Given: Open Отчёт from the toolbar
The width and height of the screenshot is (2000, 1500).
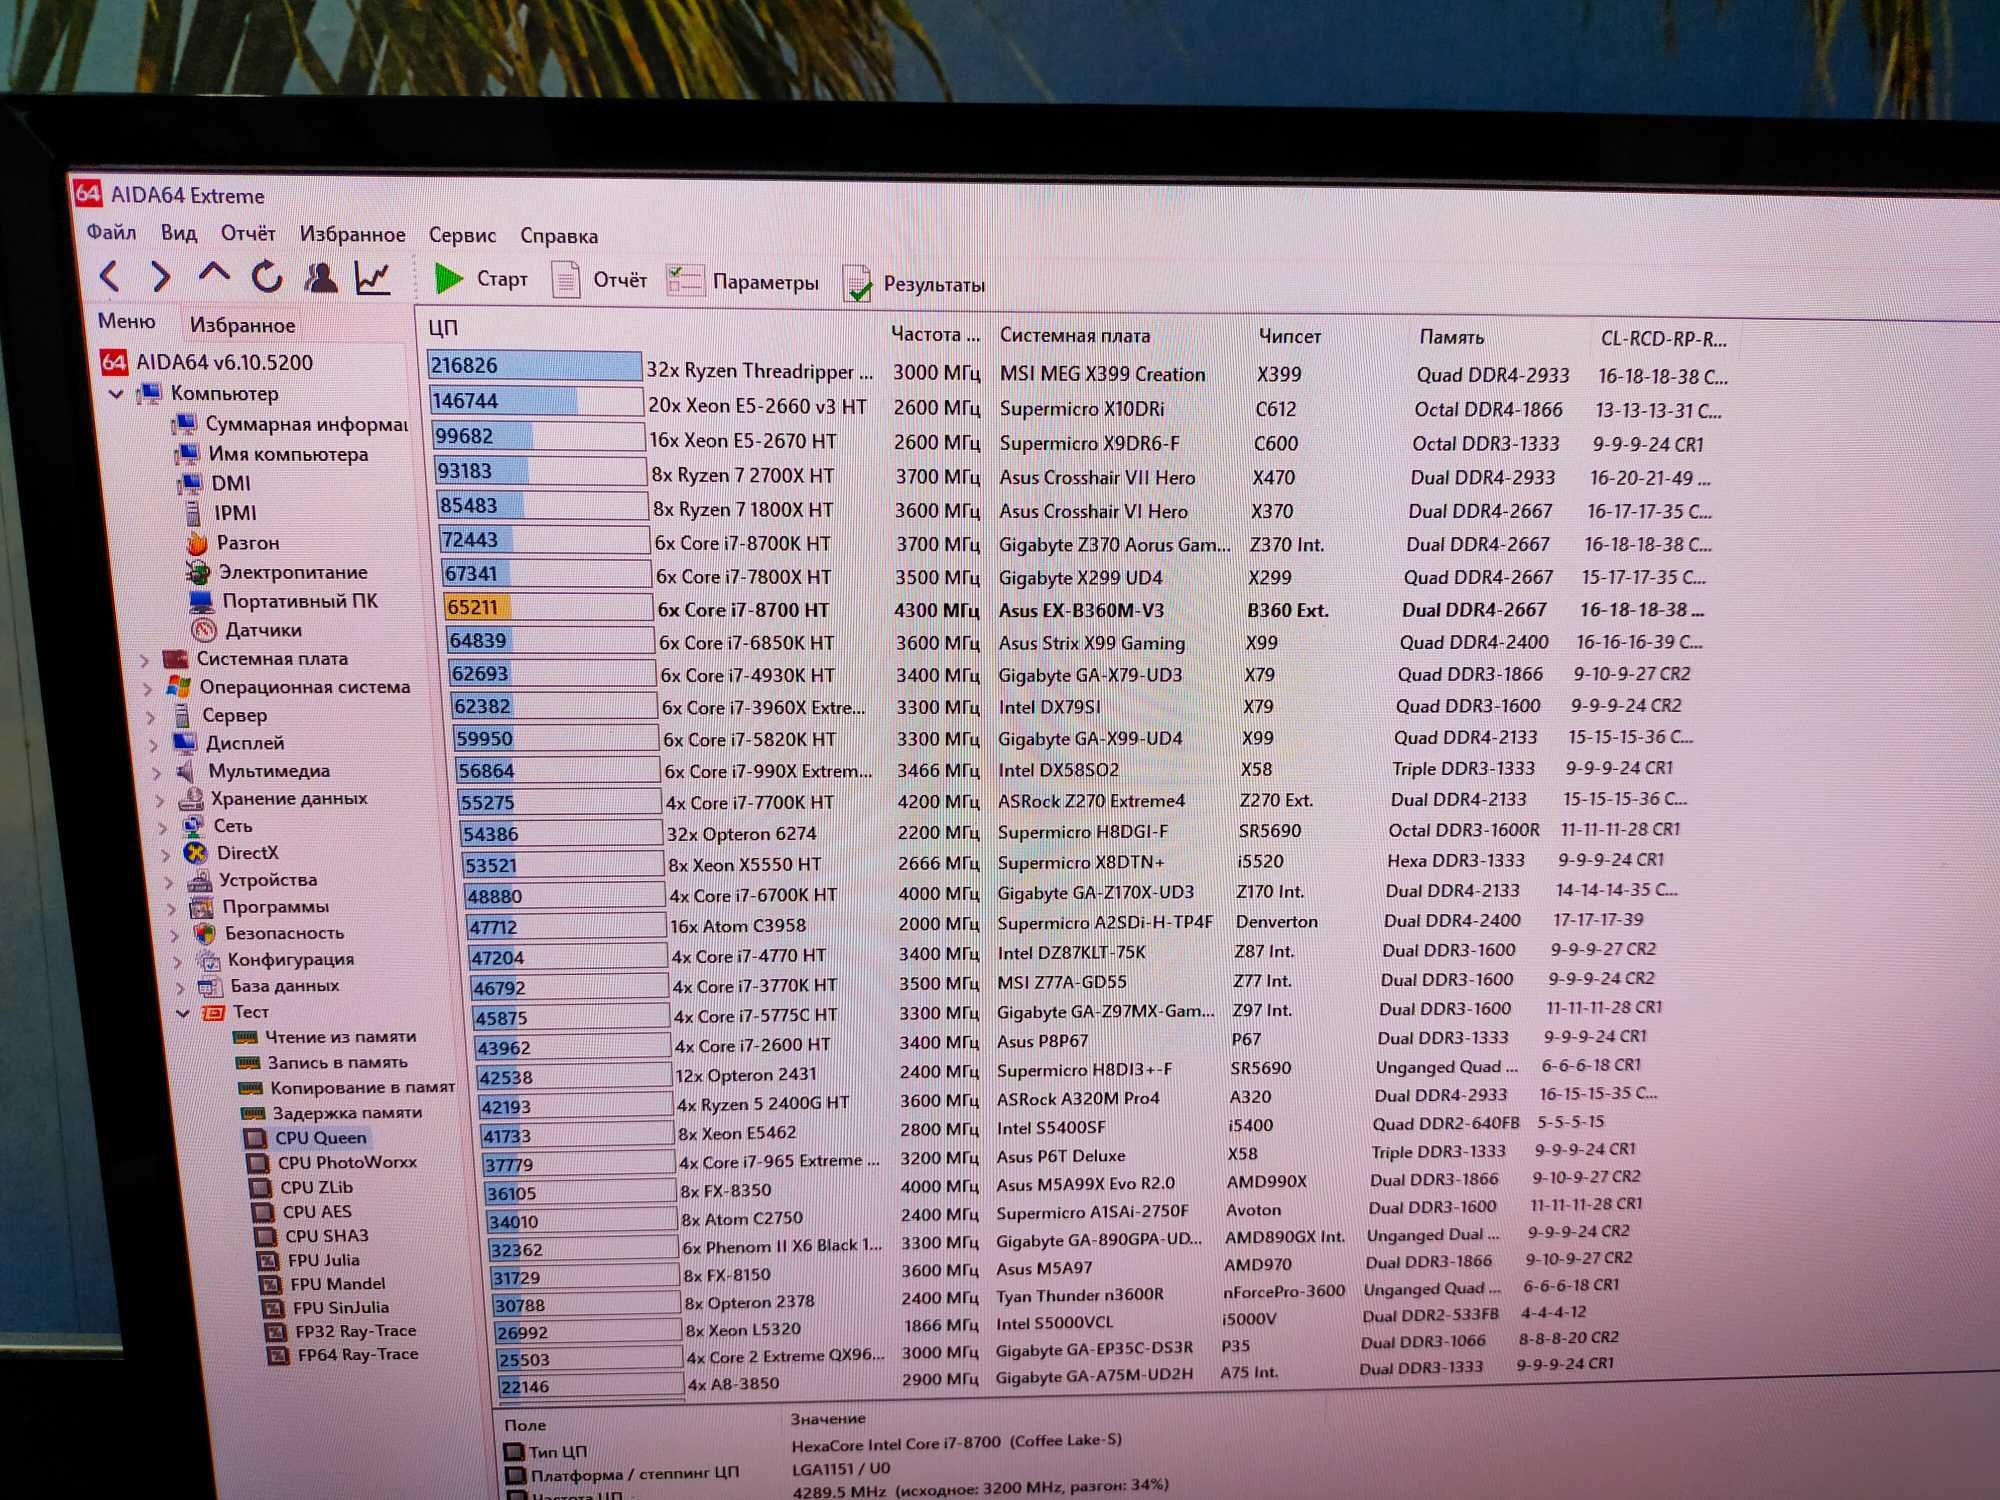Looking at the screenshot, I should point(599,280).
